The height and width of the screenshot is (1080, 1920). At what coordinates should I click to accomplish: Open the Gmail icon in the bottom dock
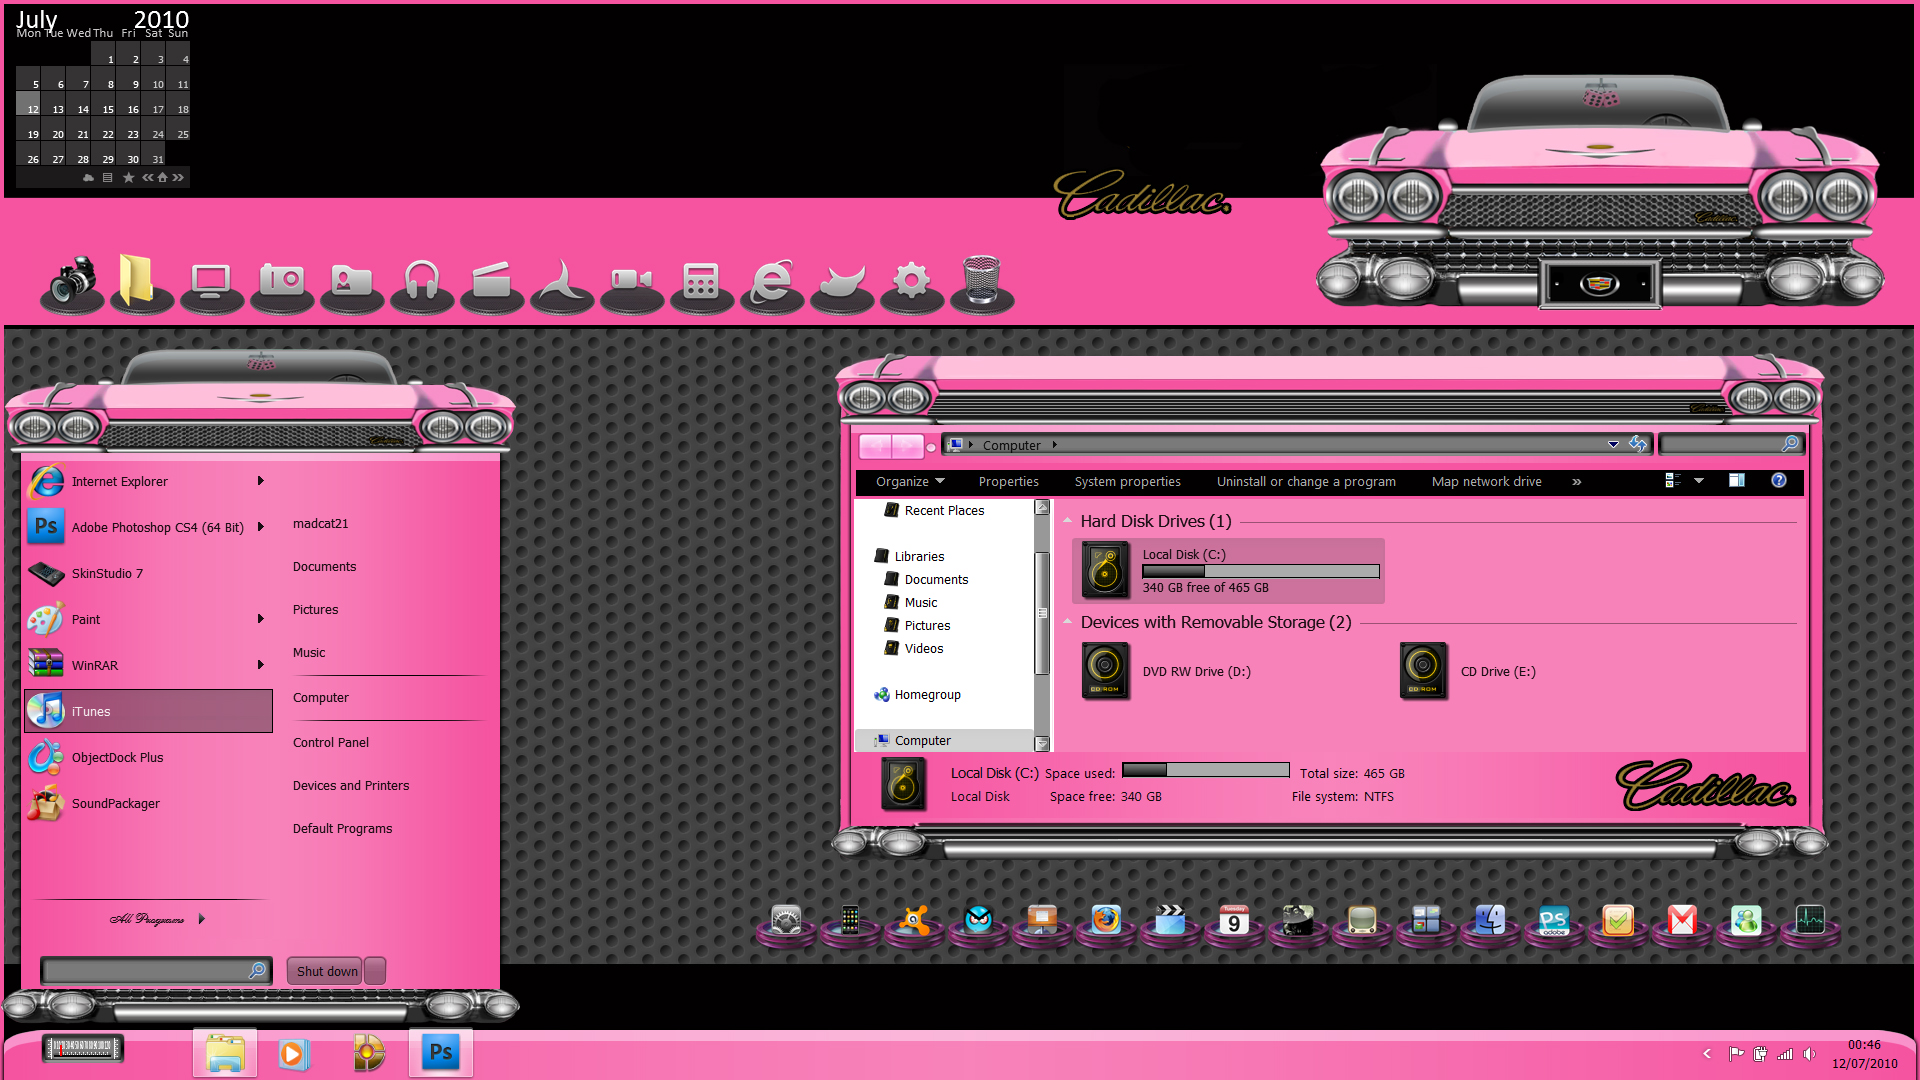point(1682,920)
